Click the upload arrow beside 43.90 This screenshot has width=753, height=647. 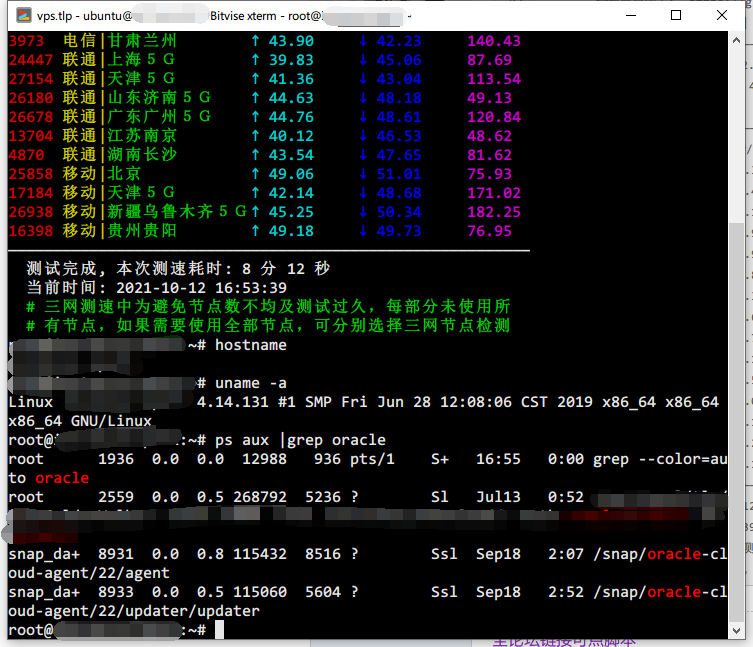[255, 41]
